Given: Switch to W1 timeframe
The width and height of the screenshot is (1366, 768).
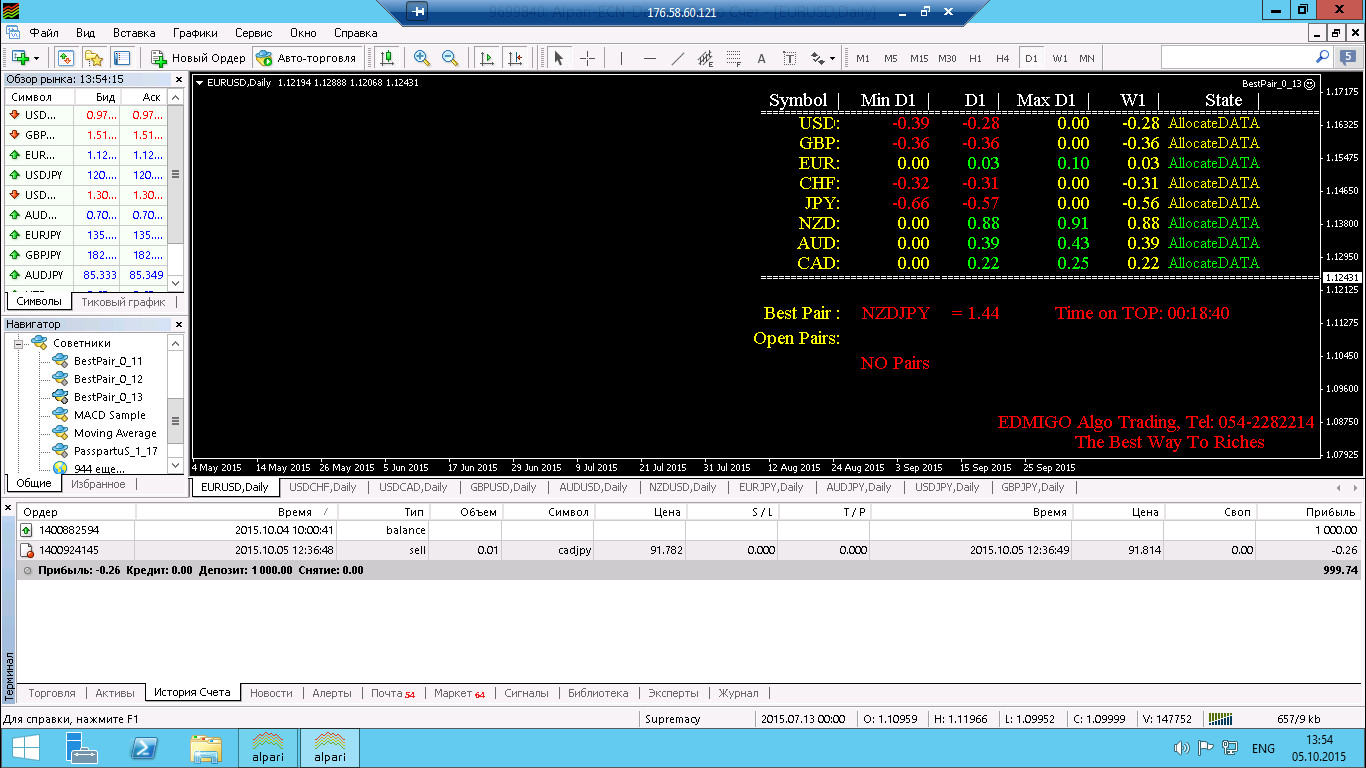Looking at the screenshot, I should coord(1059,58).
